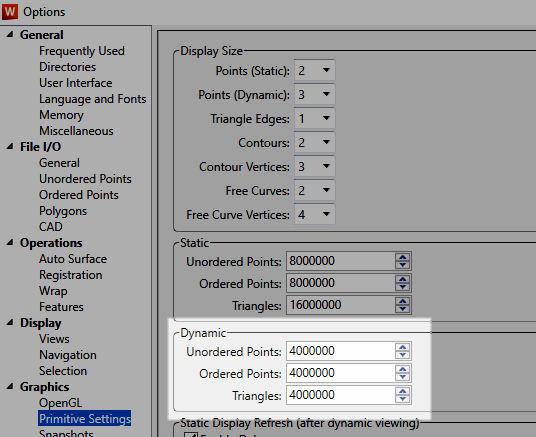Select Polygons in the options tree
Screen dimensions: 536x437
[x=63, y=211]
